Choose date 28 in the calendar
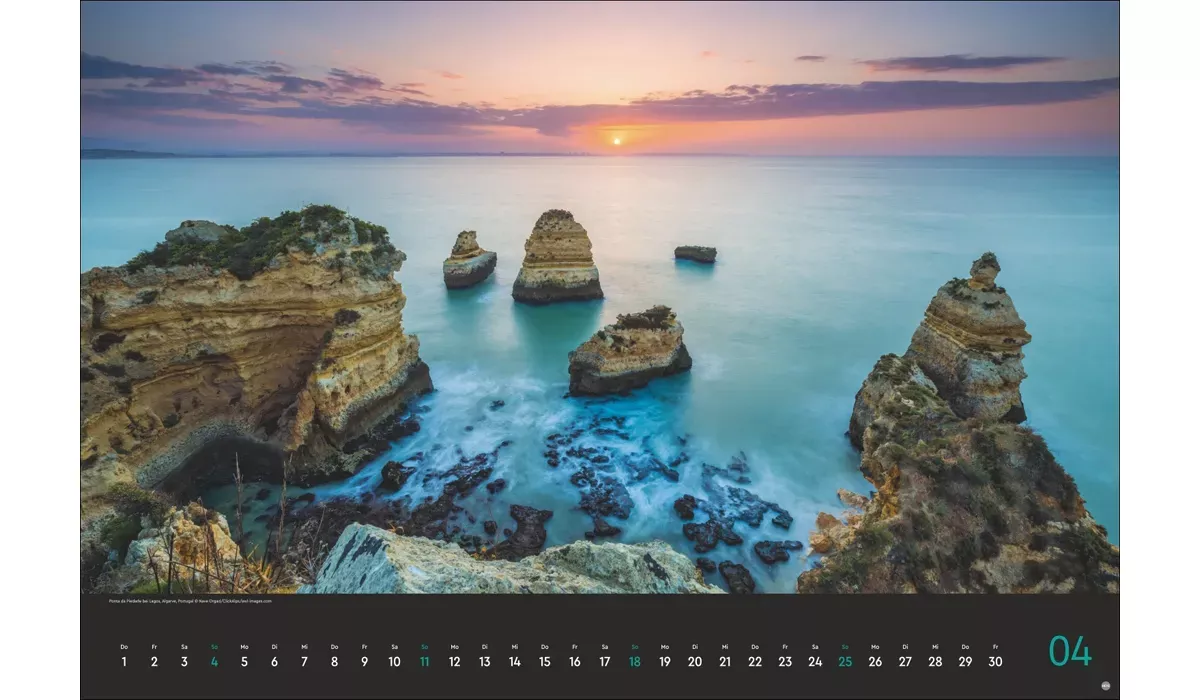The height and width of the screenshot is (700, 1200). 935,661
